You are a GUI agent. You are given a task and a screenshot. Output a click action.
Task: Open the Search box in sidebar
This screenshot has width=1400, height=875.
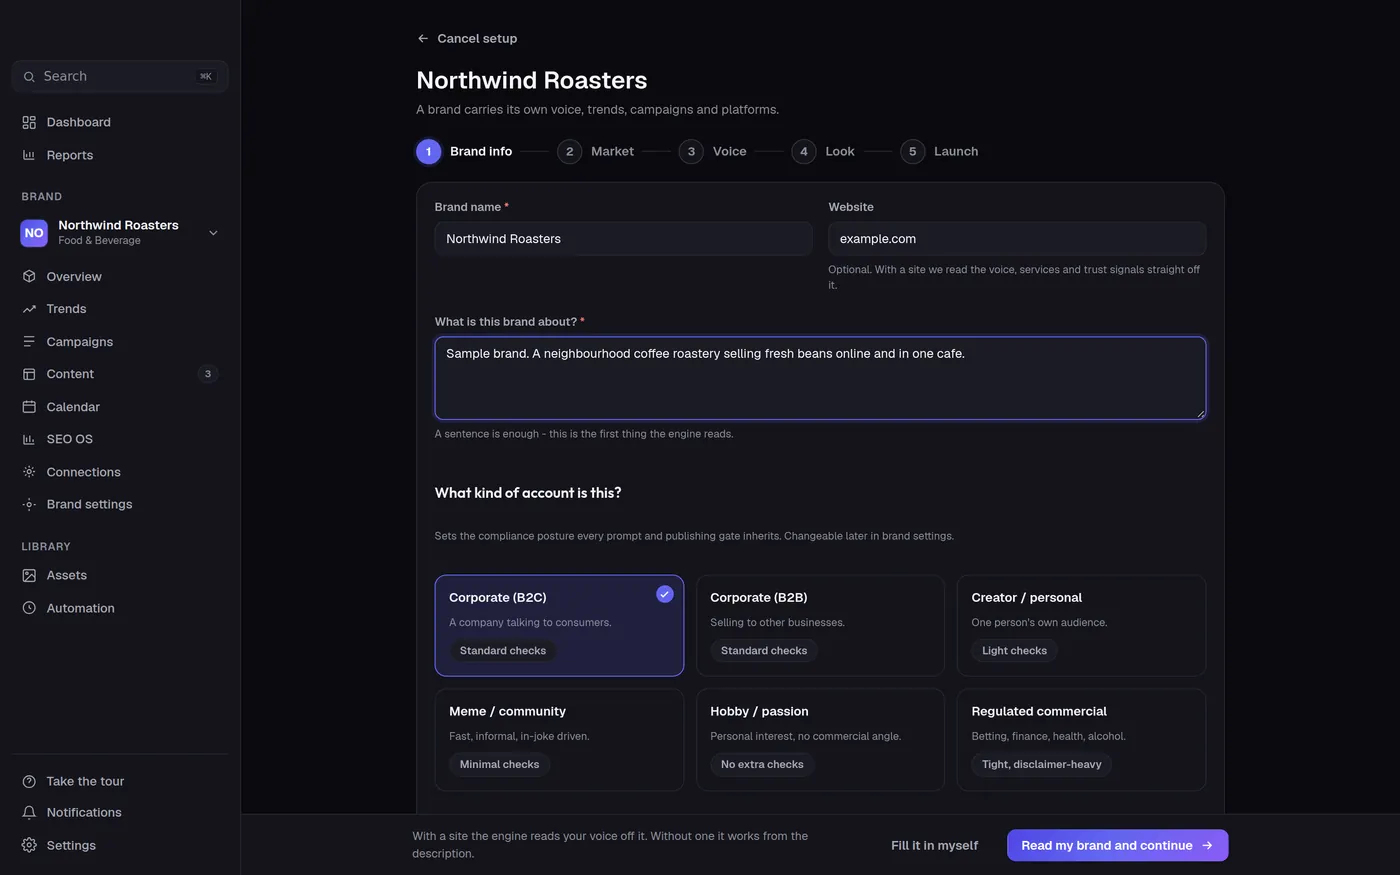pos(120,76)
